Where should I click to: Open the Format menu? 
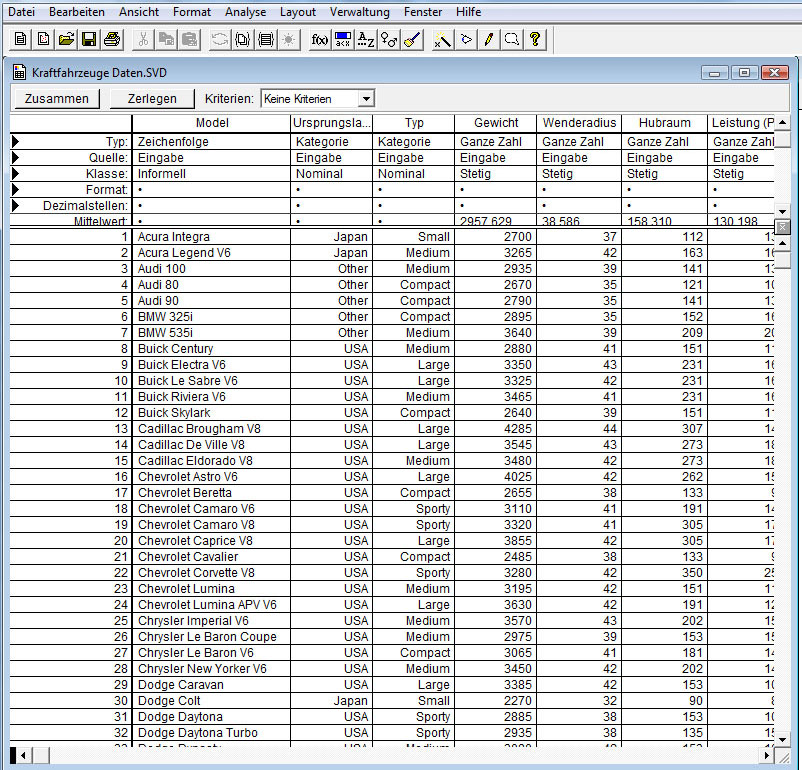[x=192, y=12]
